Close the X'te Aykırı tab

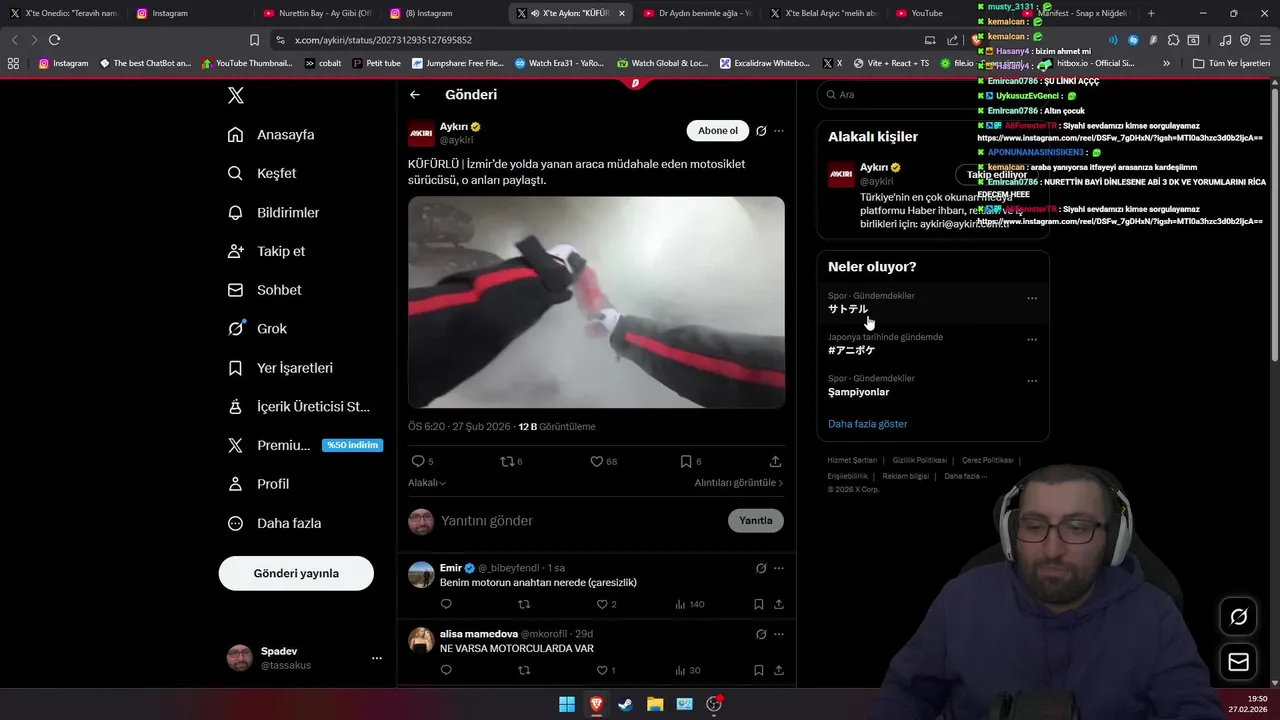click(622, 13)
